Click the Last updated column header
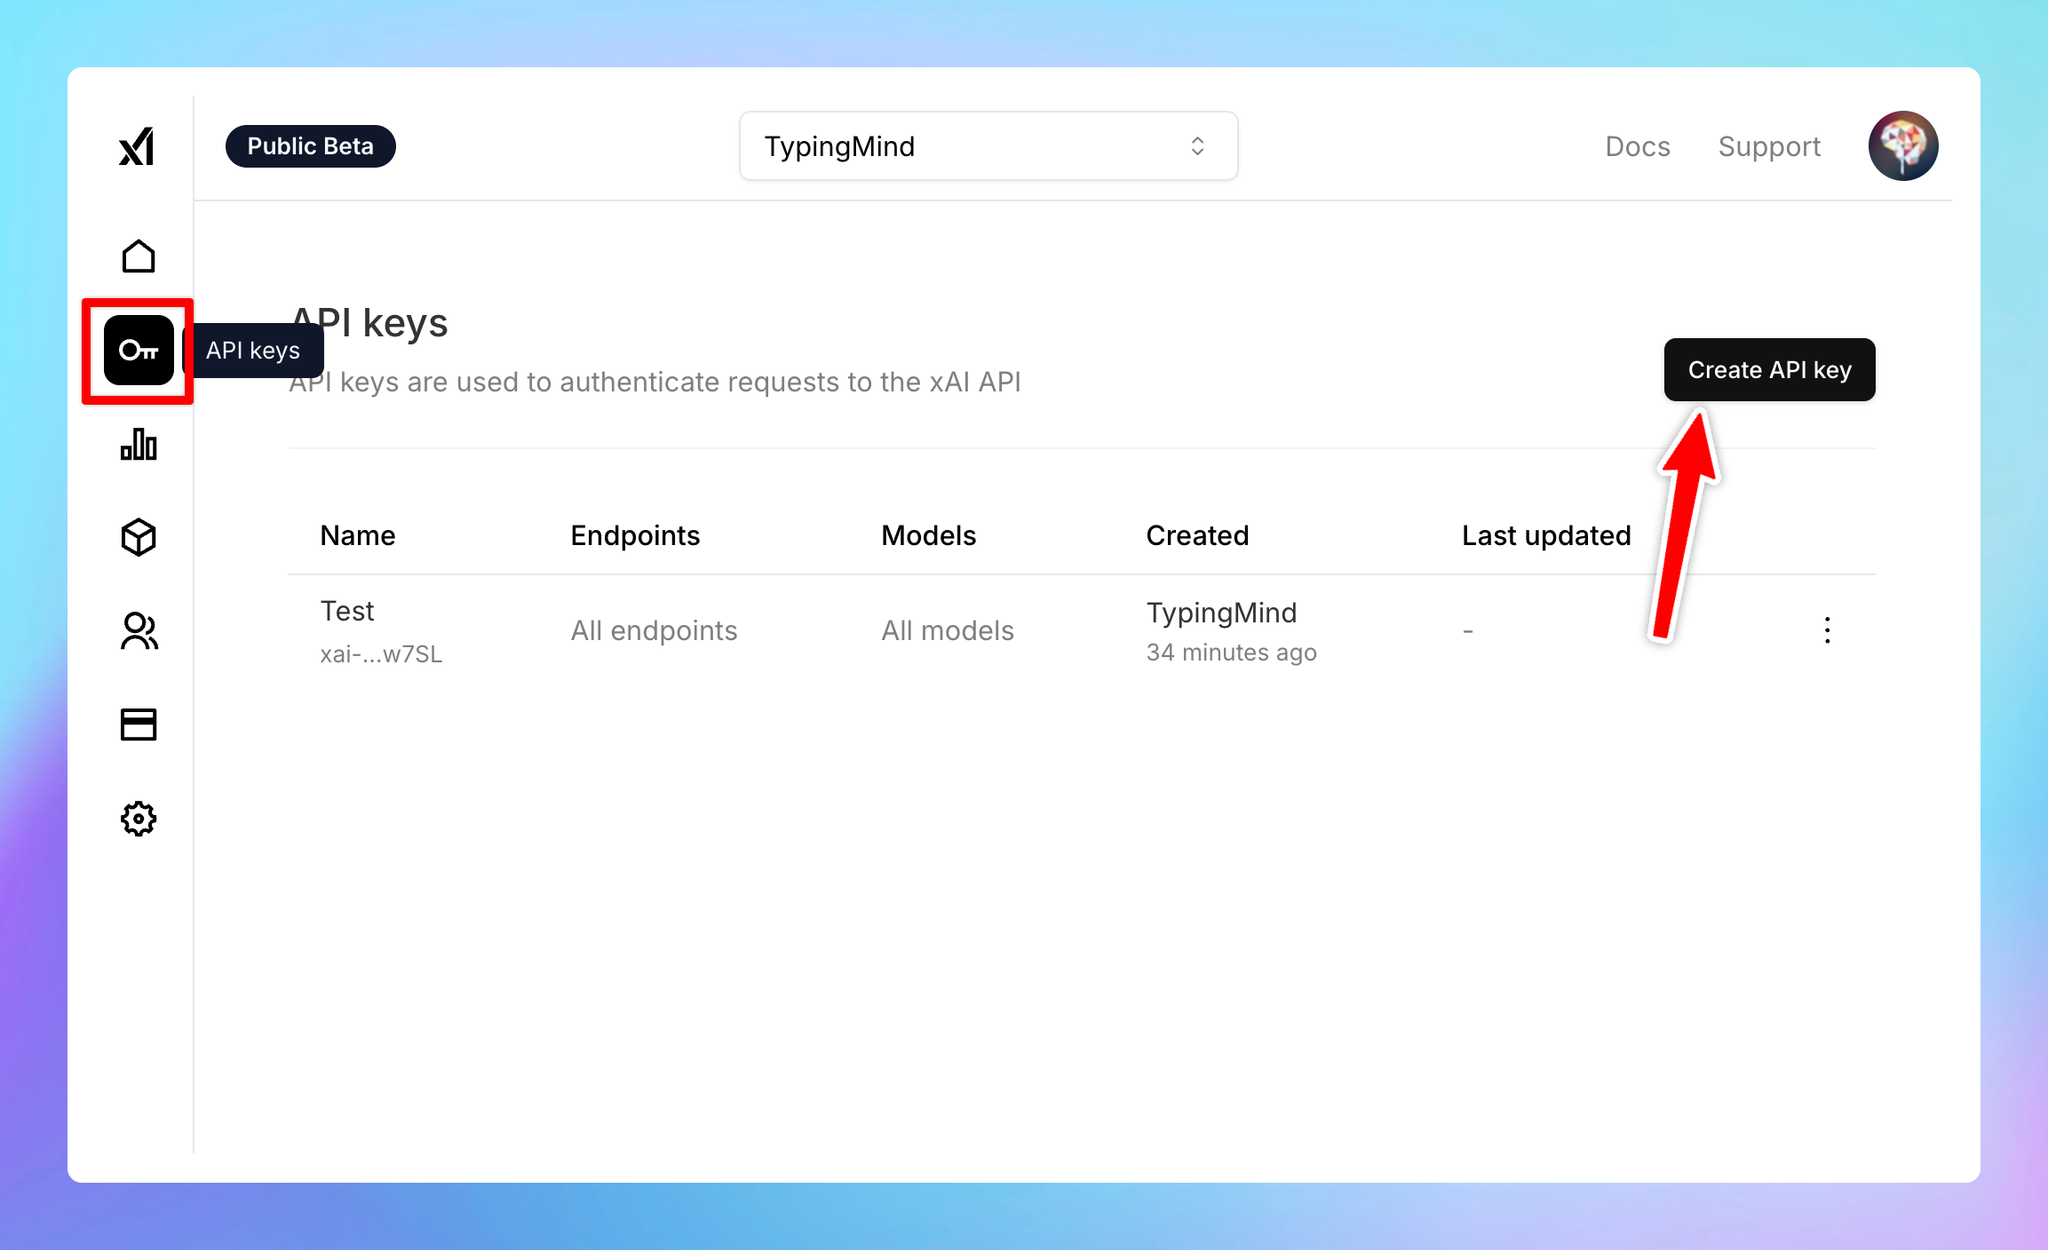 point(1546,536)
